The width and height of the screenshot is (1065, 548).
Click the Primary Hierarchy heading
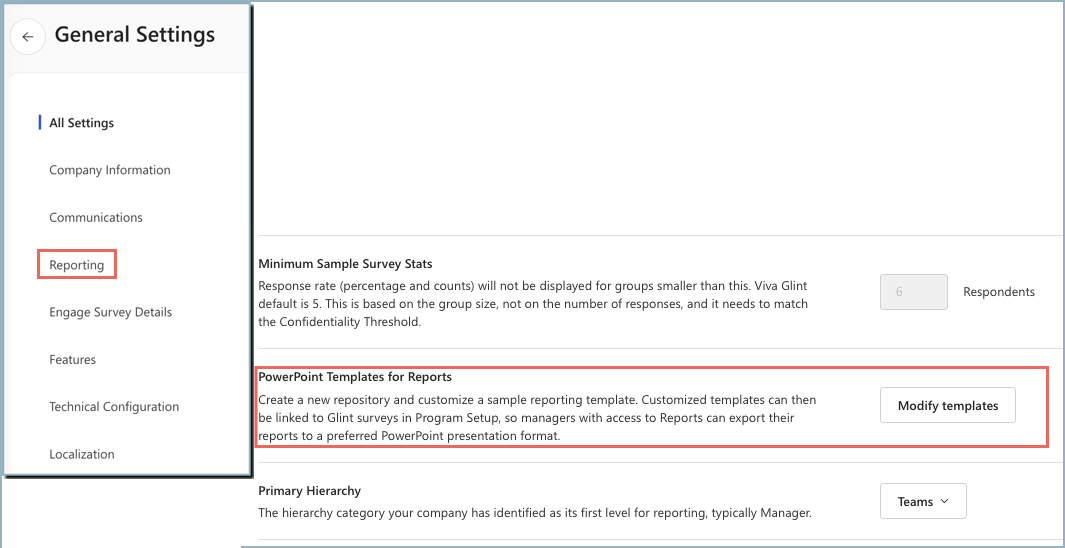310,490
